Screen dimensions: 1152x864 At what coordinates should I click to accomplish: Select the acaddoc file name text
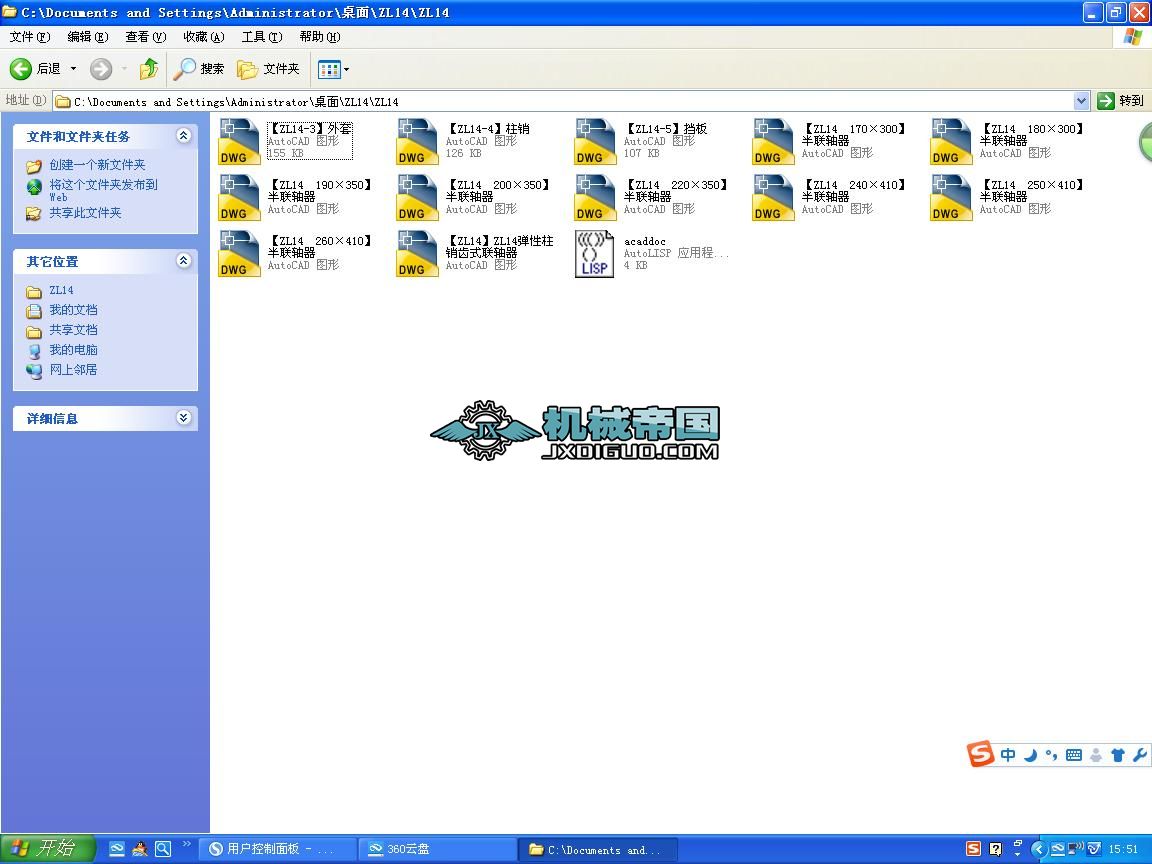tap(644, 241)
